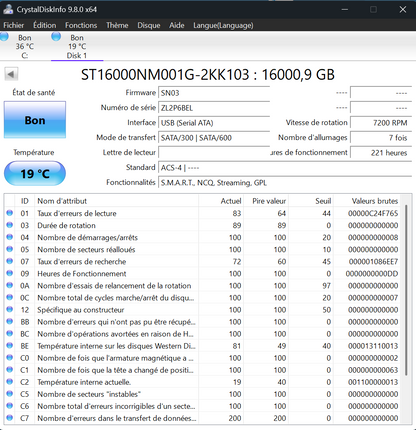Viewport: 416px width, 430px height.
Task: Open the Fichier menu
Action: click(x=14, y=25)
